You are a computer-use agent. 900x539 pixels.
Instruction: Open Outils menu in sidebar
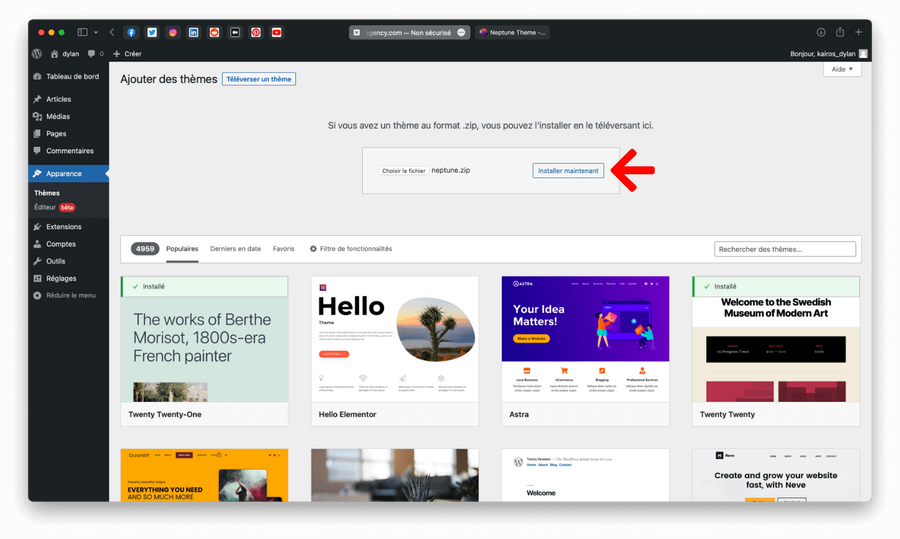click(68, 261)
